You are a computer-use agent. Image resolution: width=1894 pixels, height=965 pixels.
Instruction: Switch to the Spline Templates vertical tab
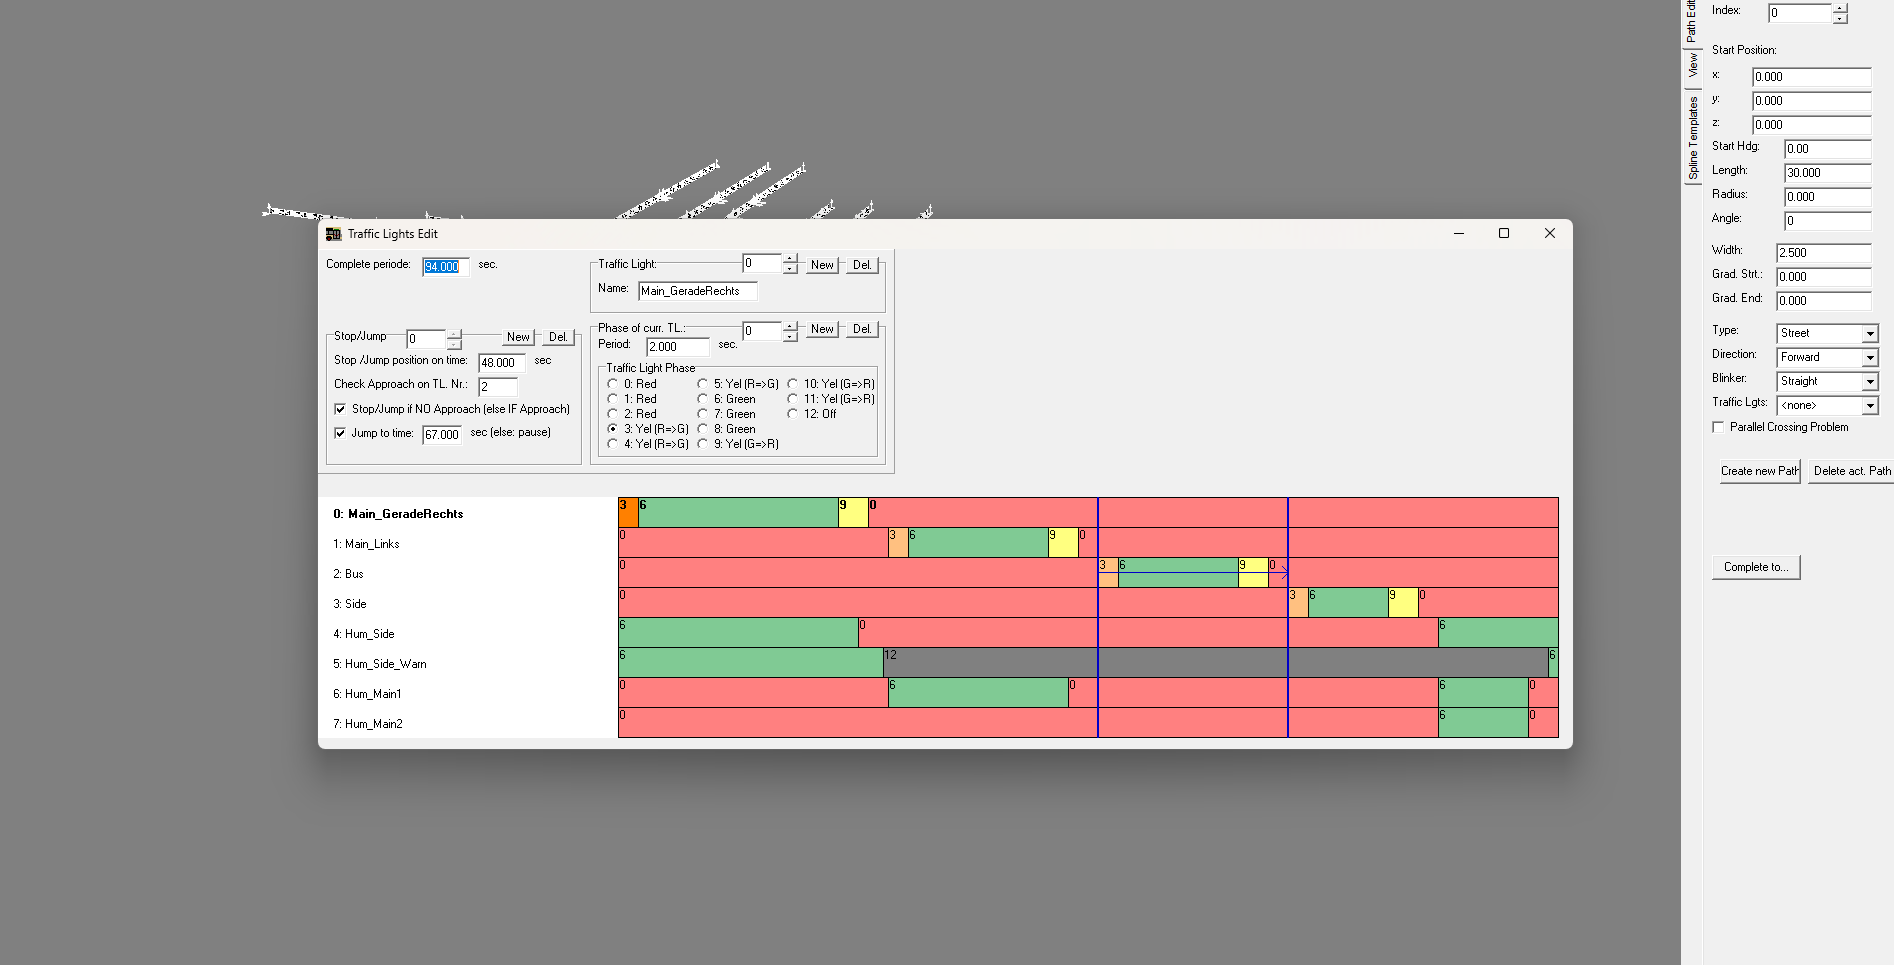coord(1692,138)
